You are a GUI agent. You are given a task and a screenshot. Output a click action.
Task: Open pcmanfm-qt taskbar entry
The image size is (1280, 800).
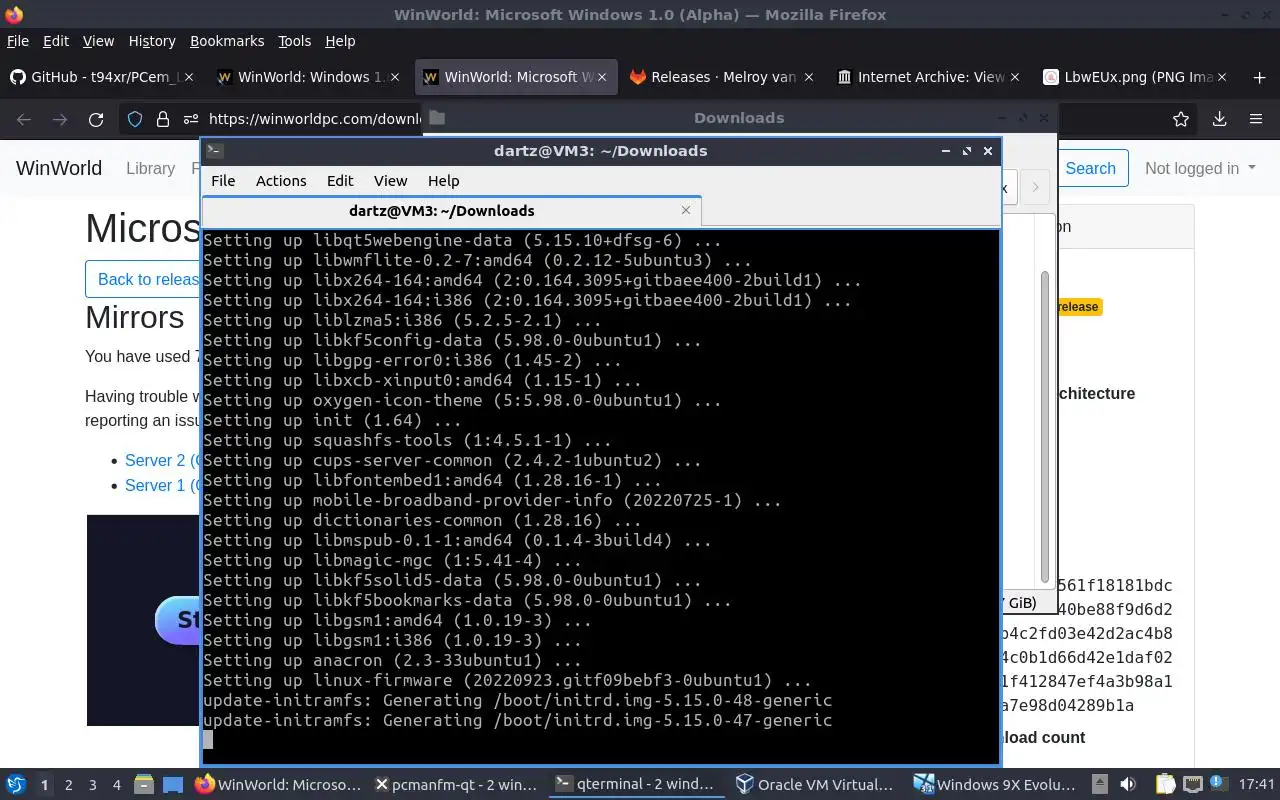tap(456, 785)
